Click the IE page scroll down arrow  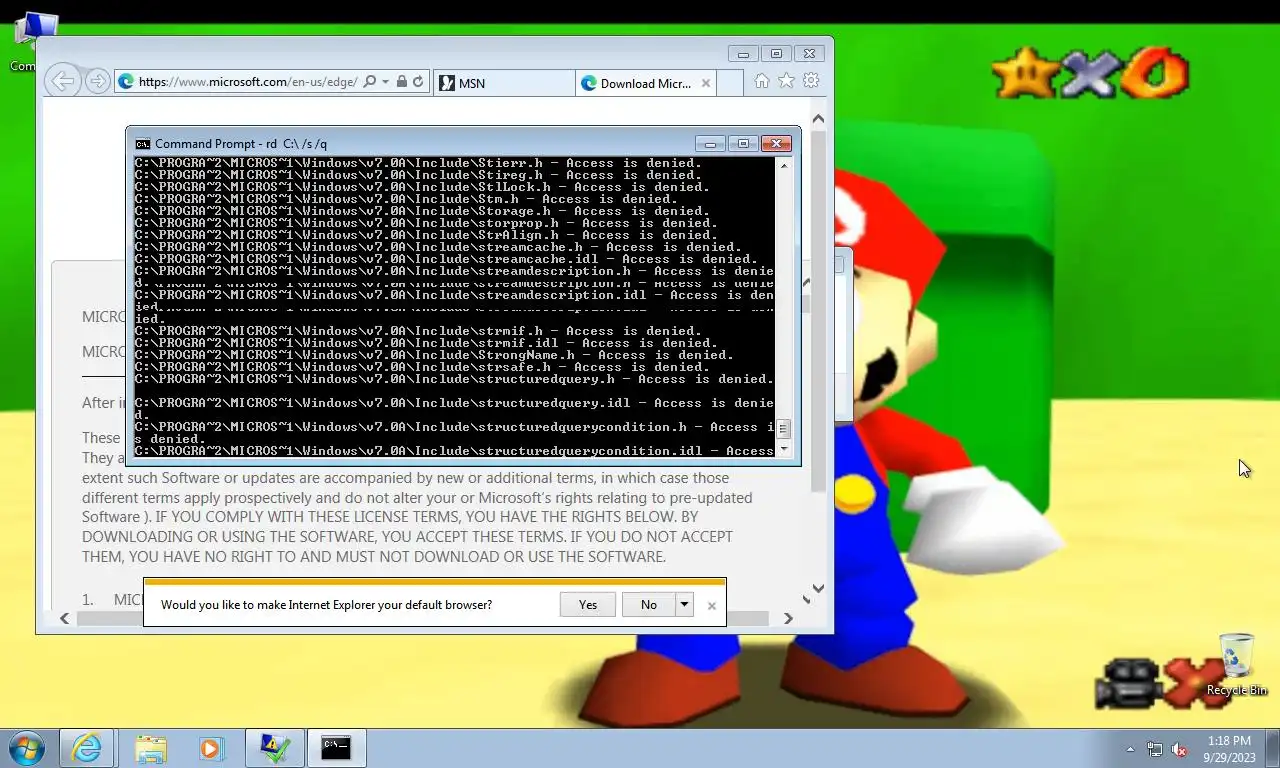pyautogui.click(x=818, y=589)
